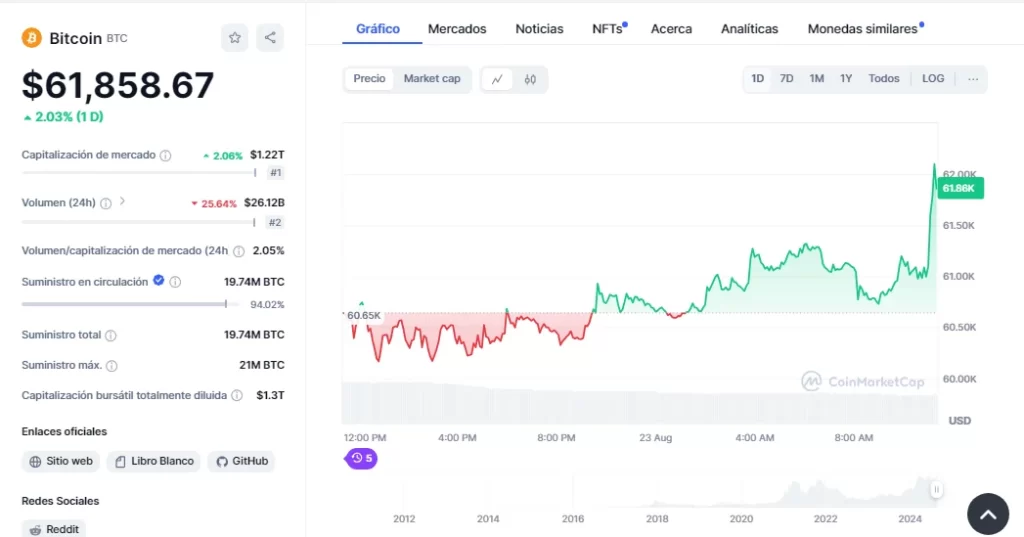The height and width of the screenshot is (537, 1024).
Task: Open the three-dots chart options menu
Action: (x=972, y=79)
